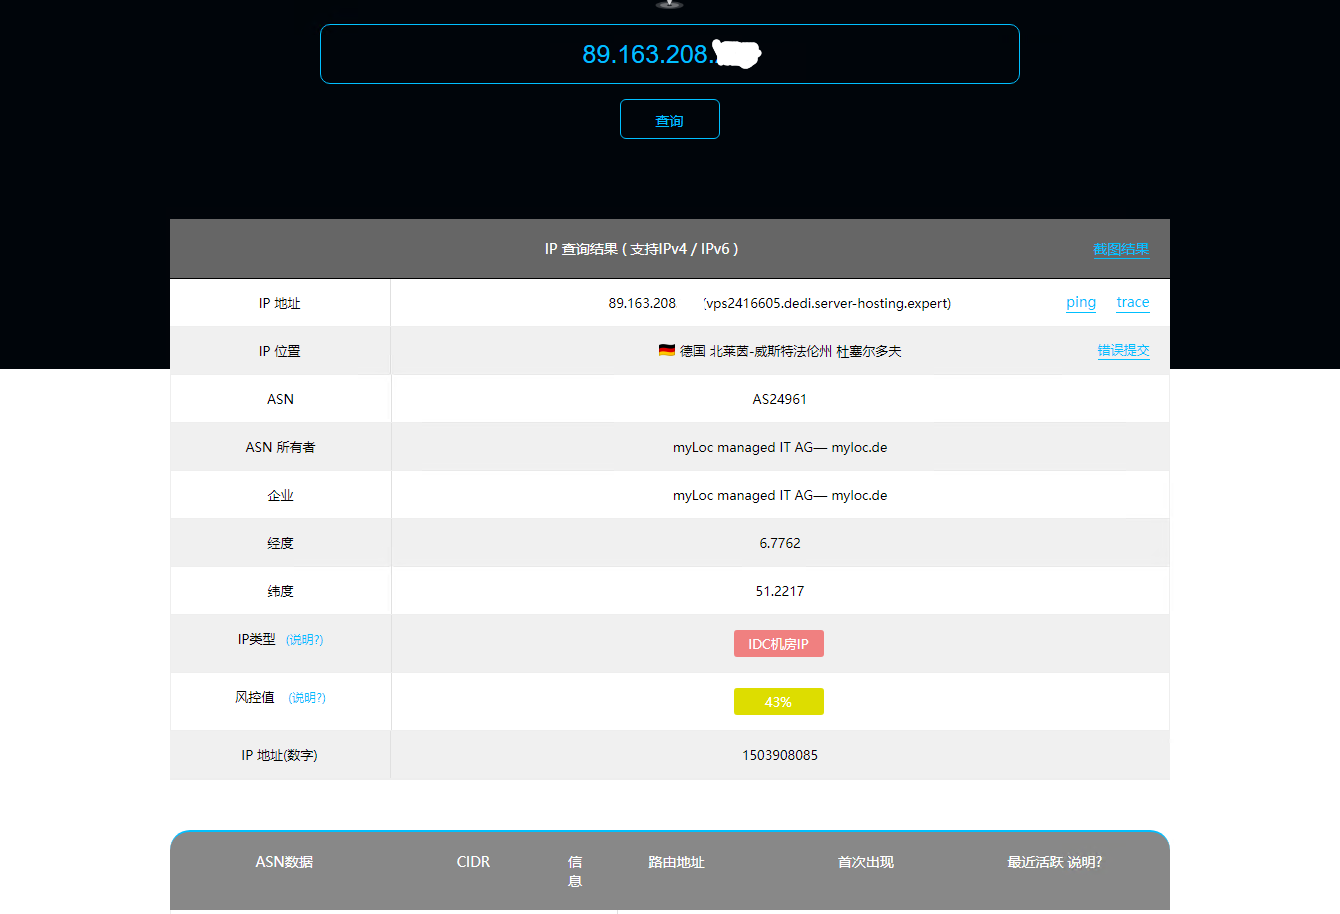1340x914 pixels.
Task: Open the 说明 help link beside IP类型
Action: pos(305,640)
